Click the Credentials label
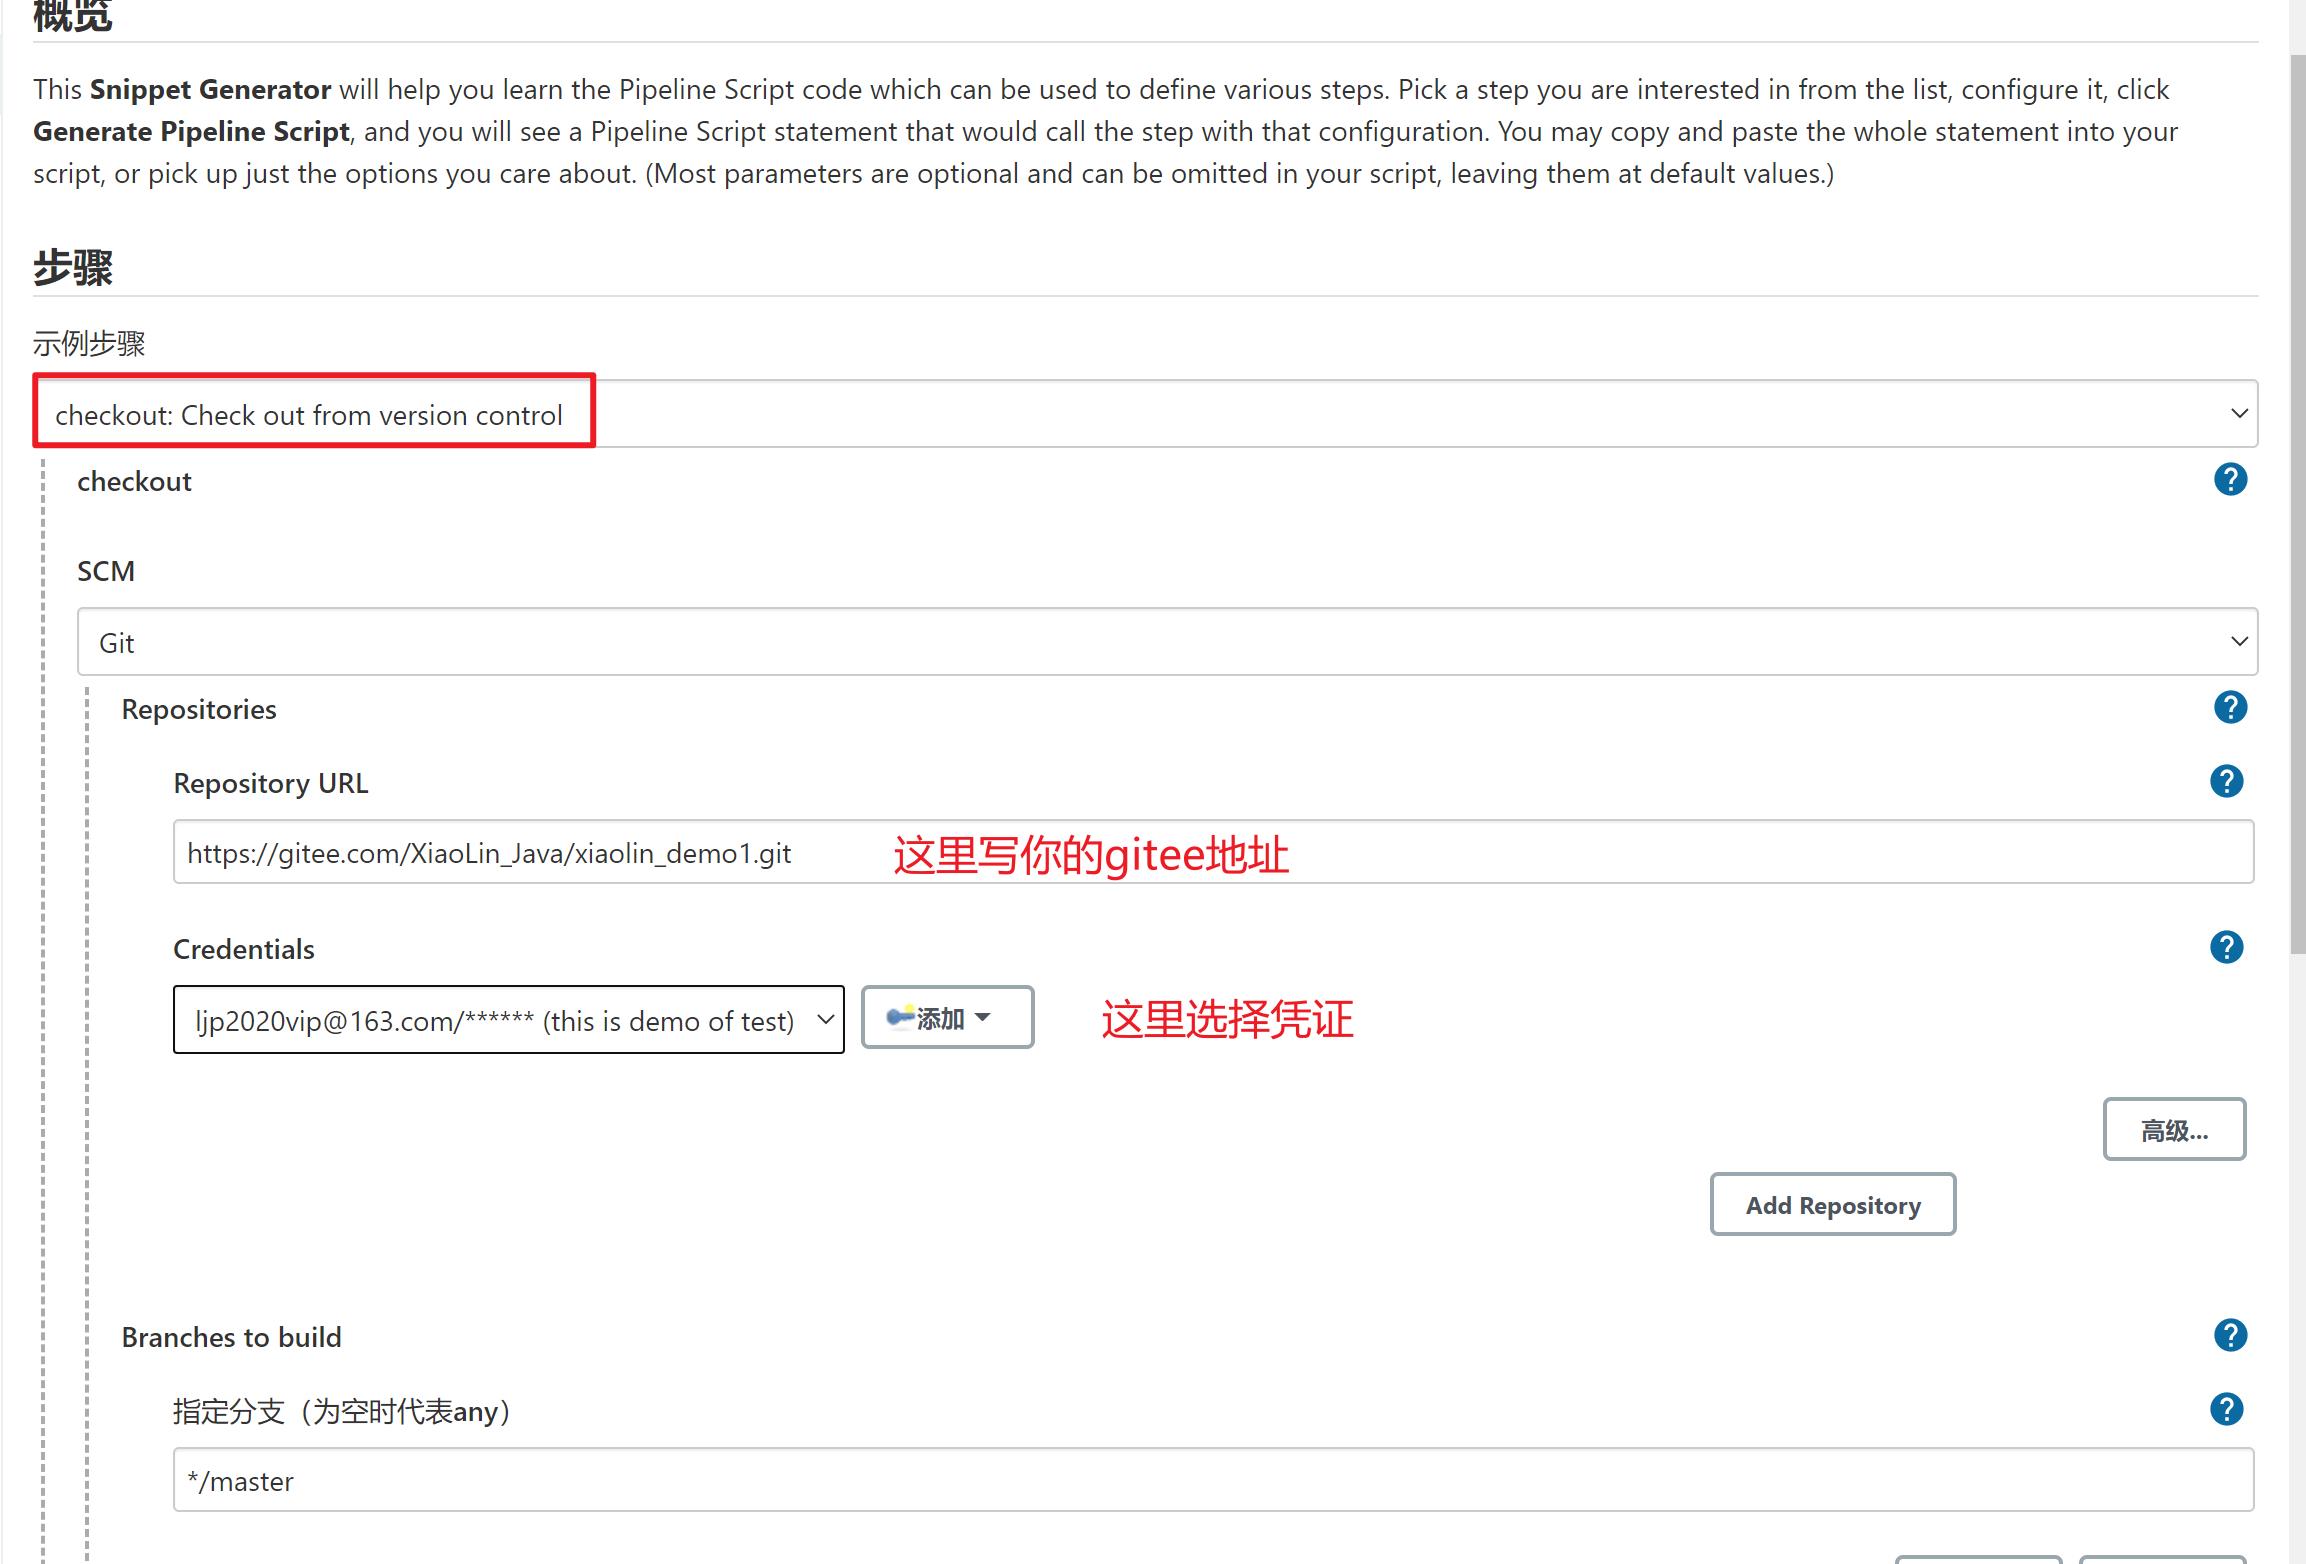This screenshot has height=1564, width=2306. click(244, 949)
